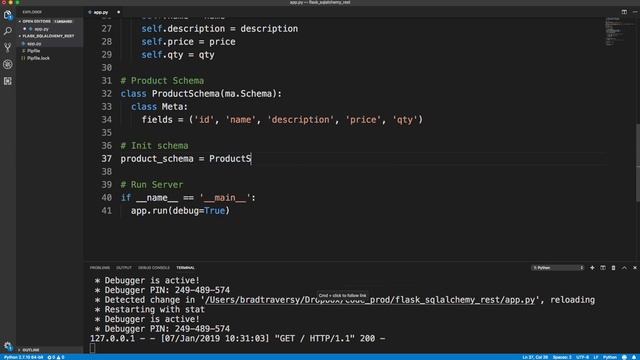Screen dimensions: 640x360
Task: Open errors and warnings count in status bar
Action: point(56,357)
